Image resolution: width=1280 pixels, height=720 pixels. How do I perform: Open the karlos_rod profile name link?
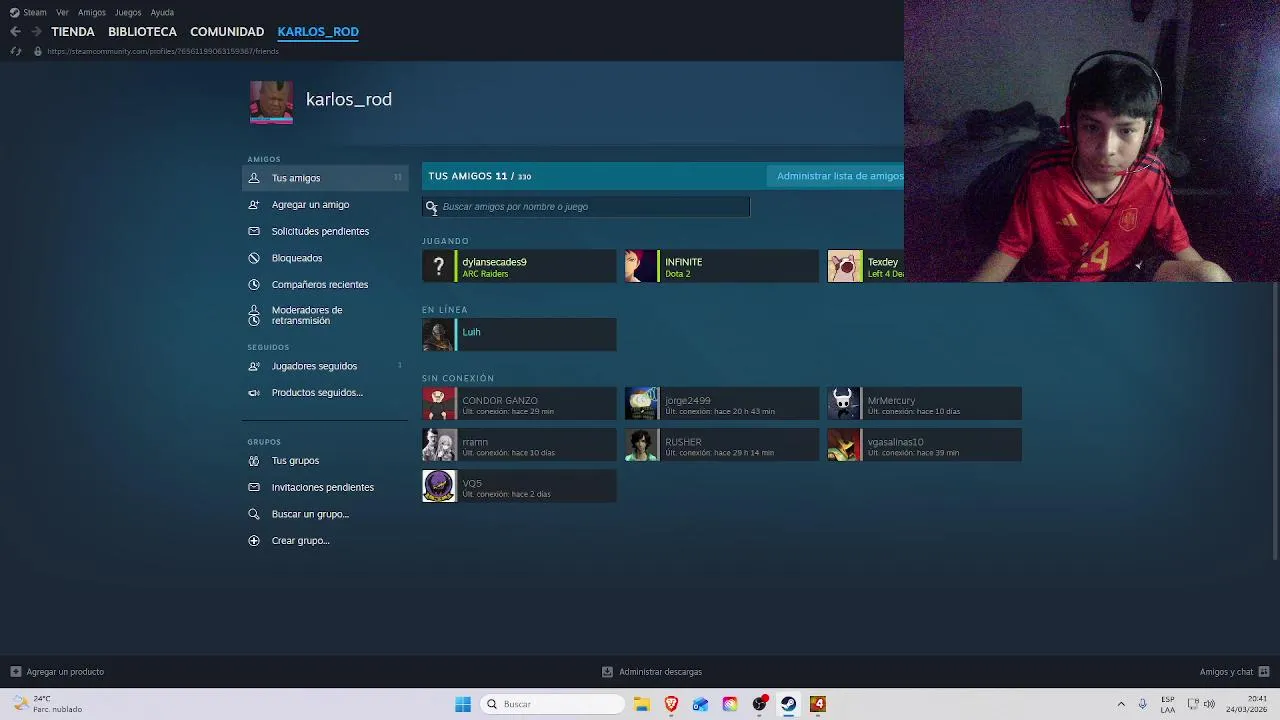pos(349,99)
